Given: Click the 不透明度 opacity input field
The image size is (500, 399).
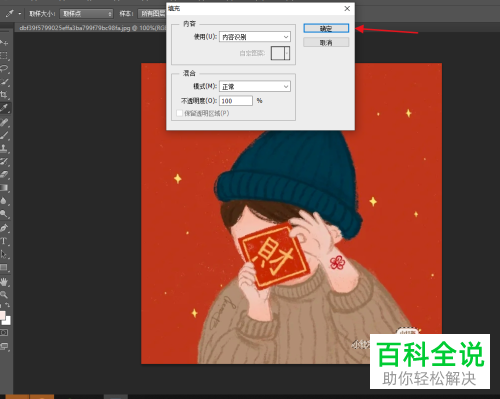Looking at the screenshot, I should coord(236,101).
